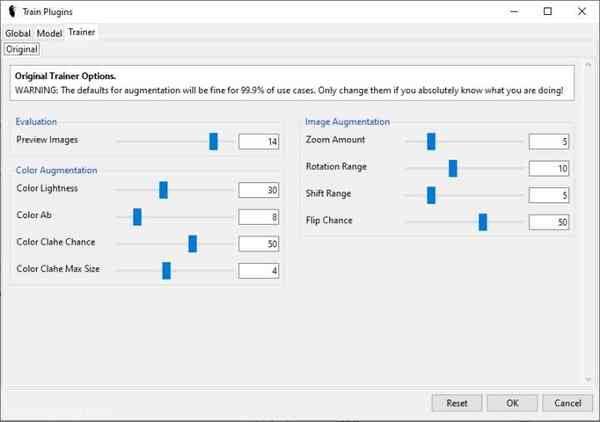Click the Color Augmentation section heading
Image resolution: width=600 pixels, height=422 pixels.
click(x=57, y=170)
